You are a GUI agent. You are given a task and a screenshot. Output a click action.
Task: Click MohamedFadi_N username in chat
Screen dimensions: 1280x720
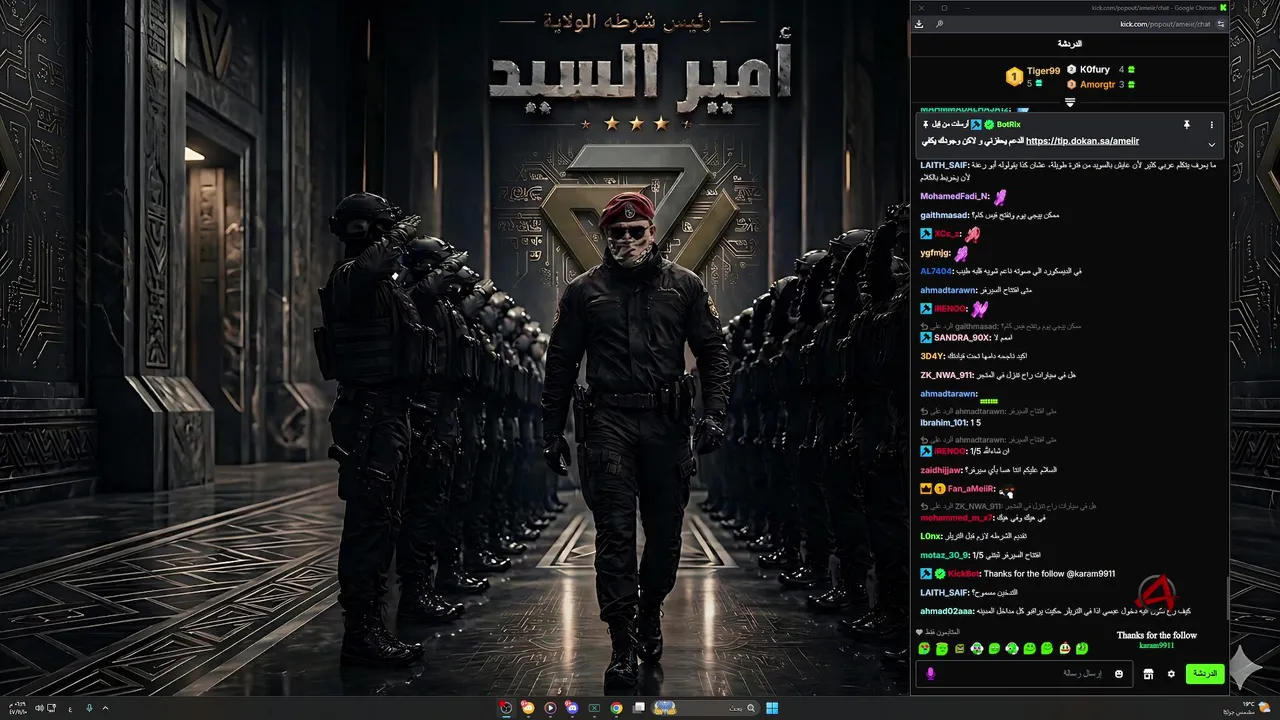coord(954,196)
